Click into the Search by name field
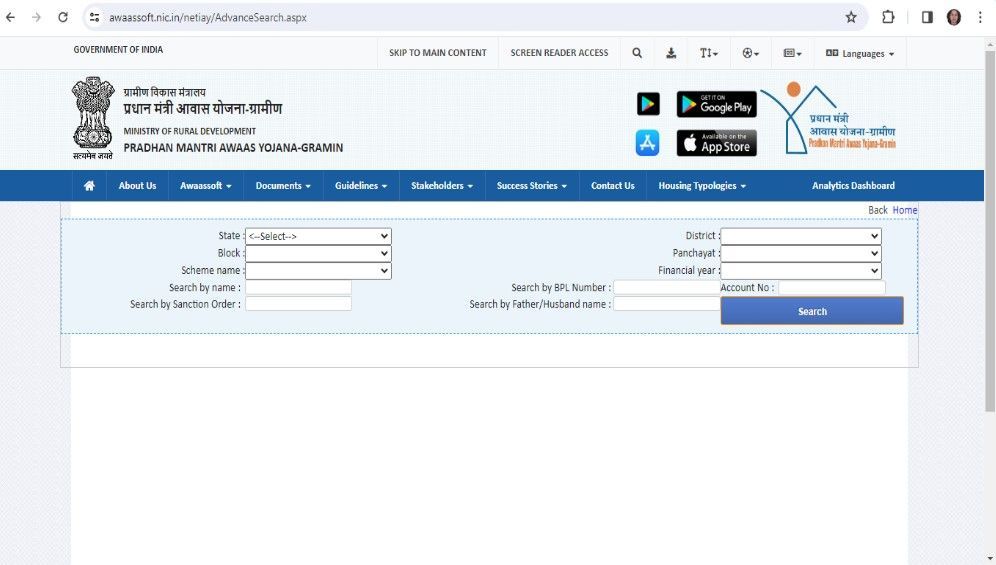This screenshot has width=996, height=565. click(x=298, y=288)
